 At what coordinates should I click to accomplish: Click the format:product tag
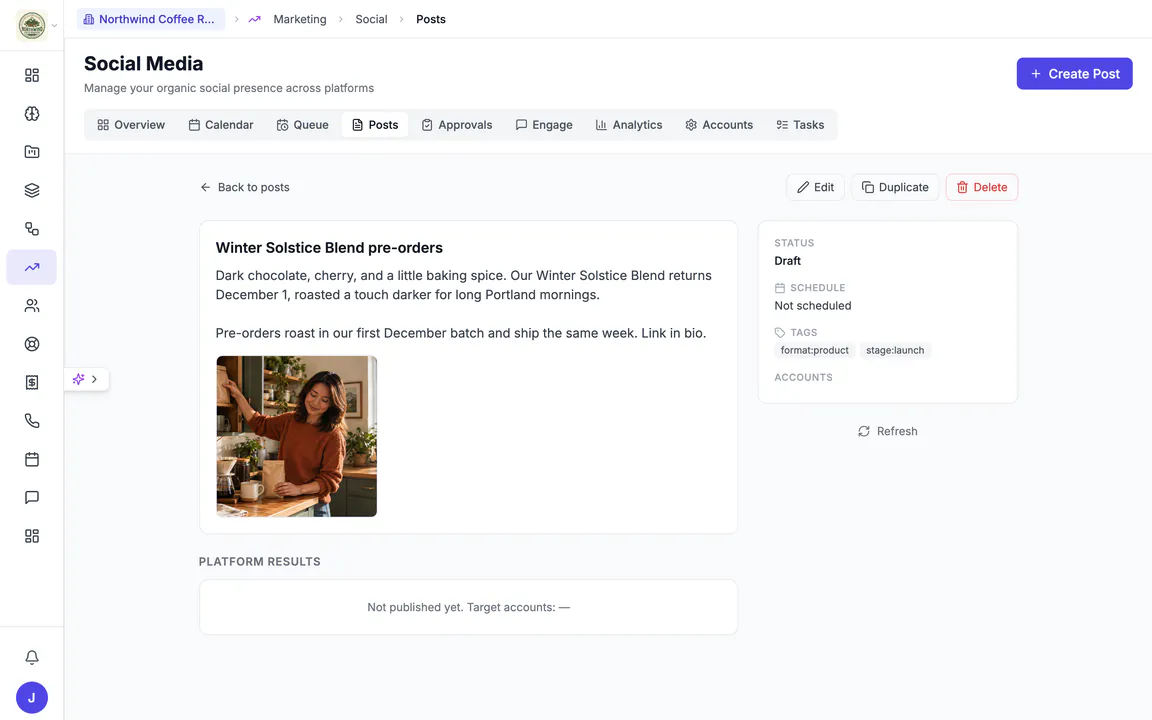pos(814,350)
